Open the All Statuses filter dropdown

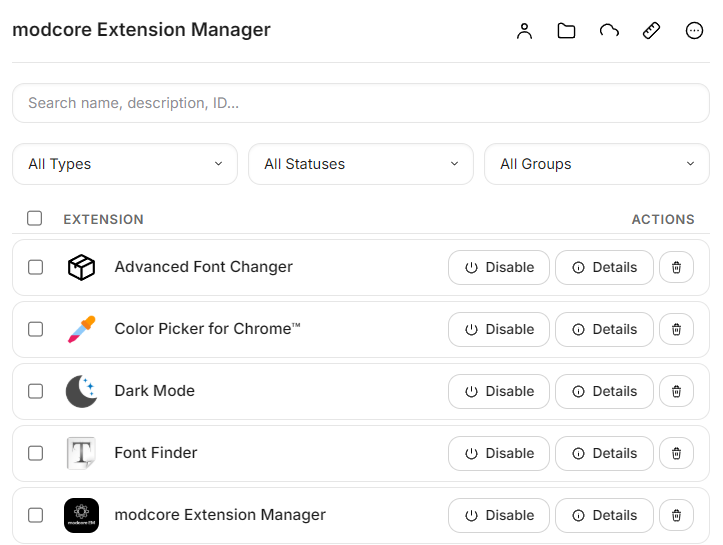361,164
